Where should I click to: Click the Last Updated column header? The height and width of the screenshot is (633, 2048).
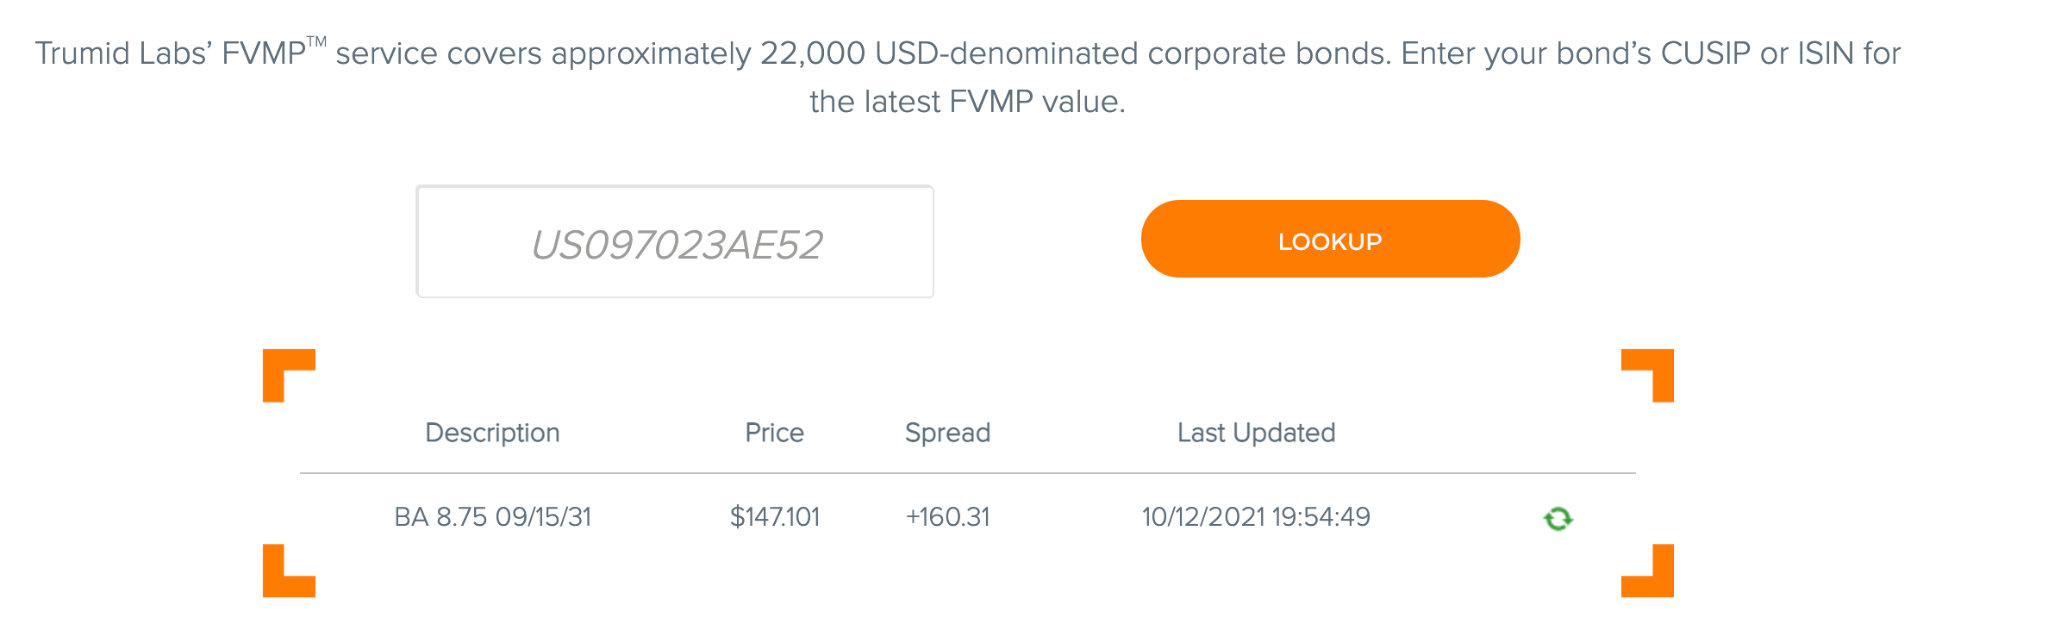point(1256,433)
